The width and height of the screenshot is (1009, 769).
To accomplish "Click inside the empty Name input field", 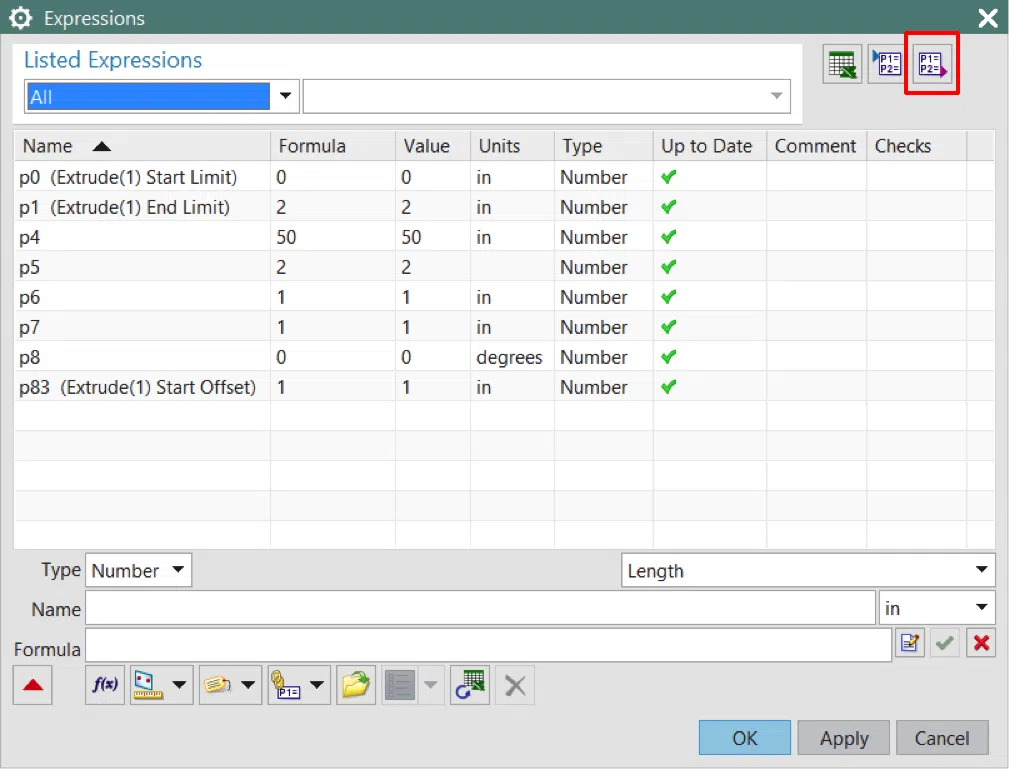I will tap(480, 607).
